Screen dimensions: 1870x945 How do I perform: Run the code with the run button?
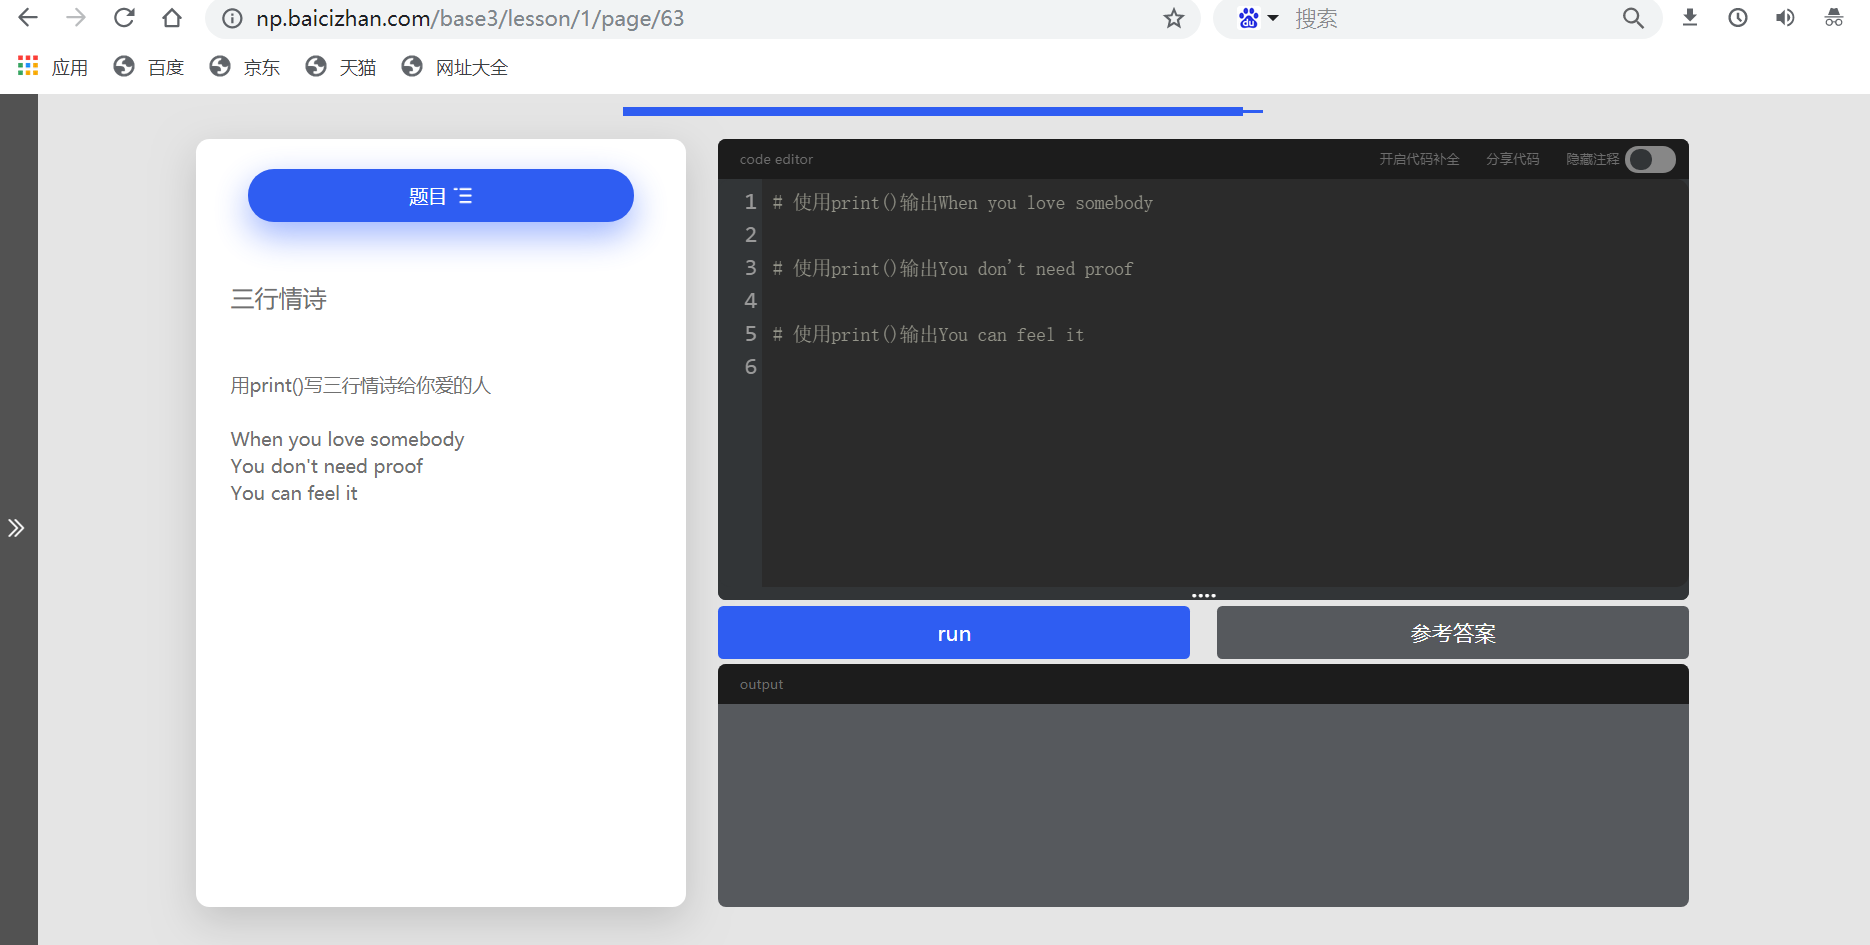pyautogui.click(x=954, y=633)
